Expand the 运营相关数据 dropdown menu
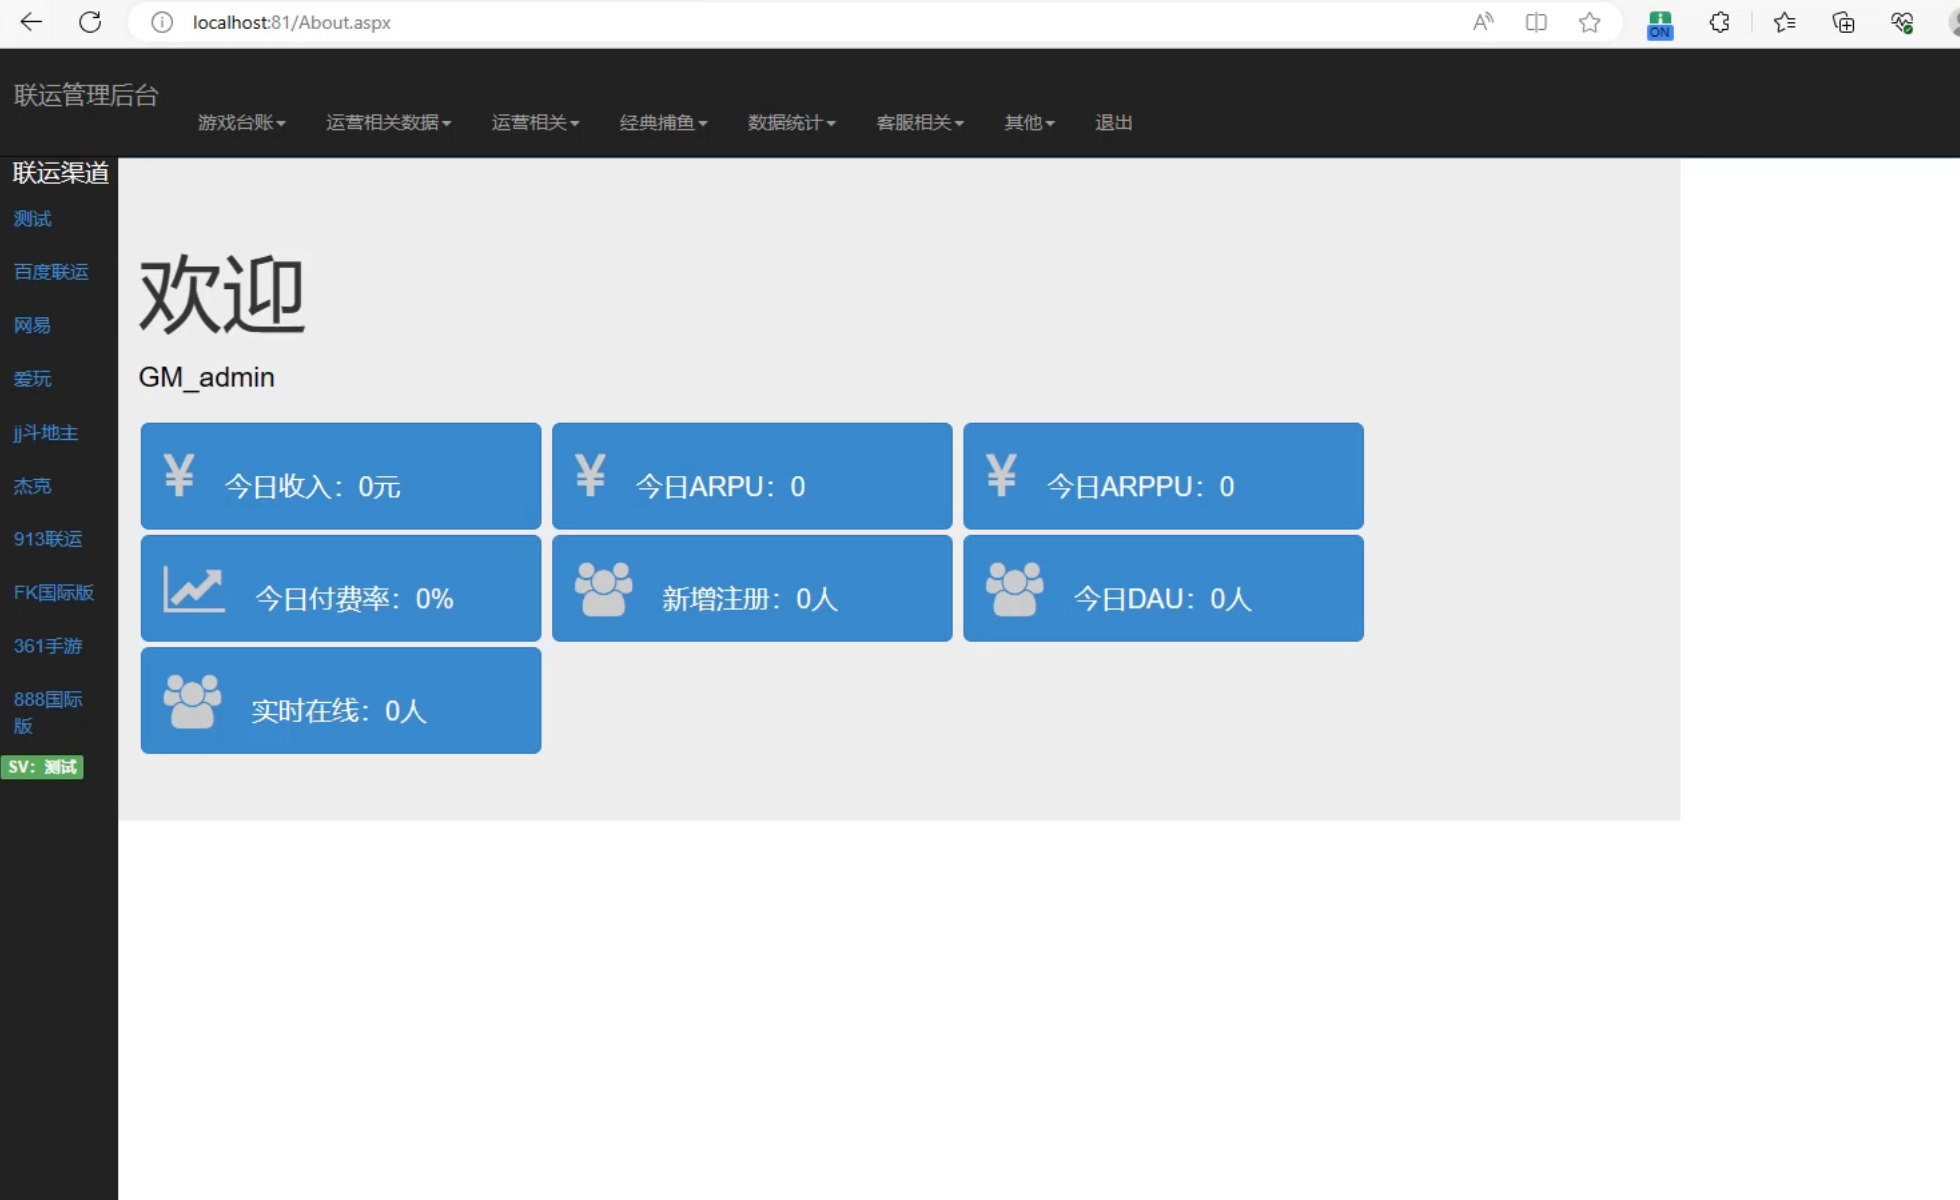 click(388, 122)
